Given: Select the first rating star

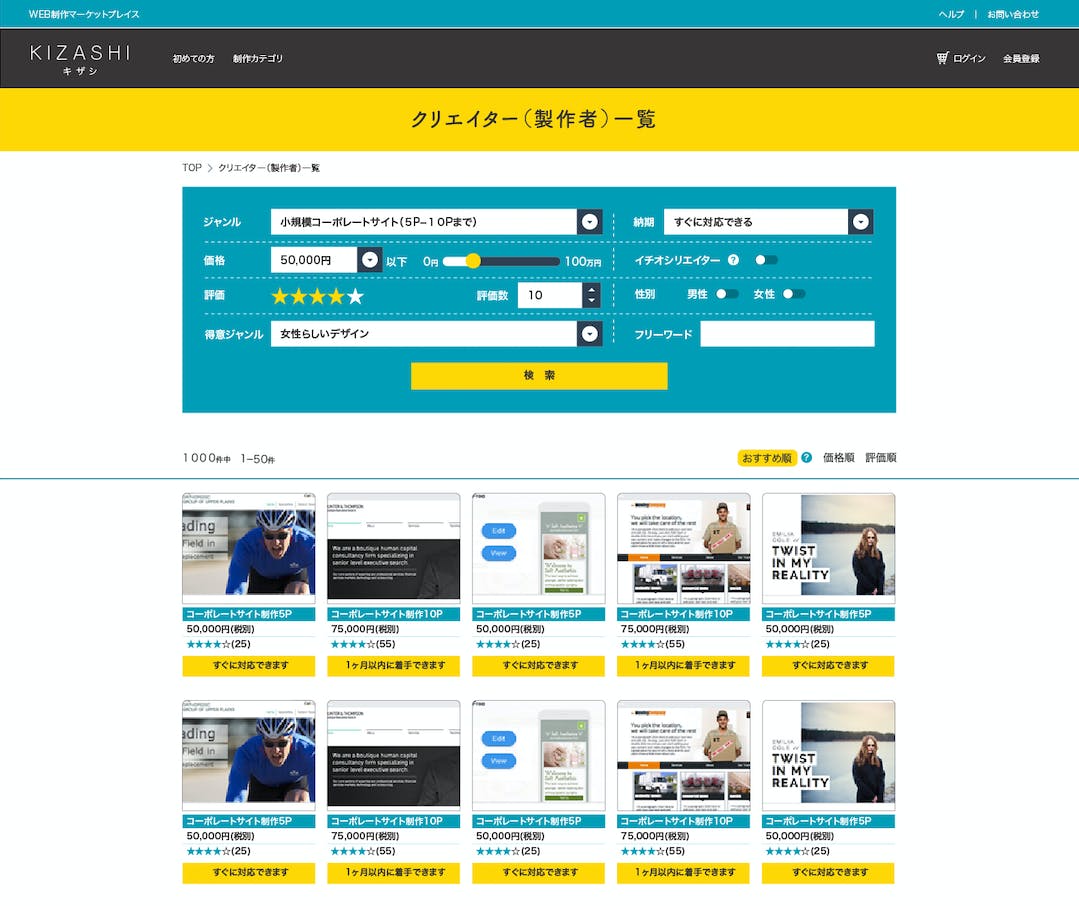Looking at the screenshot, I should tap(280, 296).
